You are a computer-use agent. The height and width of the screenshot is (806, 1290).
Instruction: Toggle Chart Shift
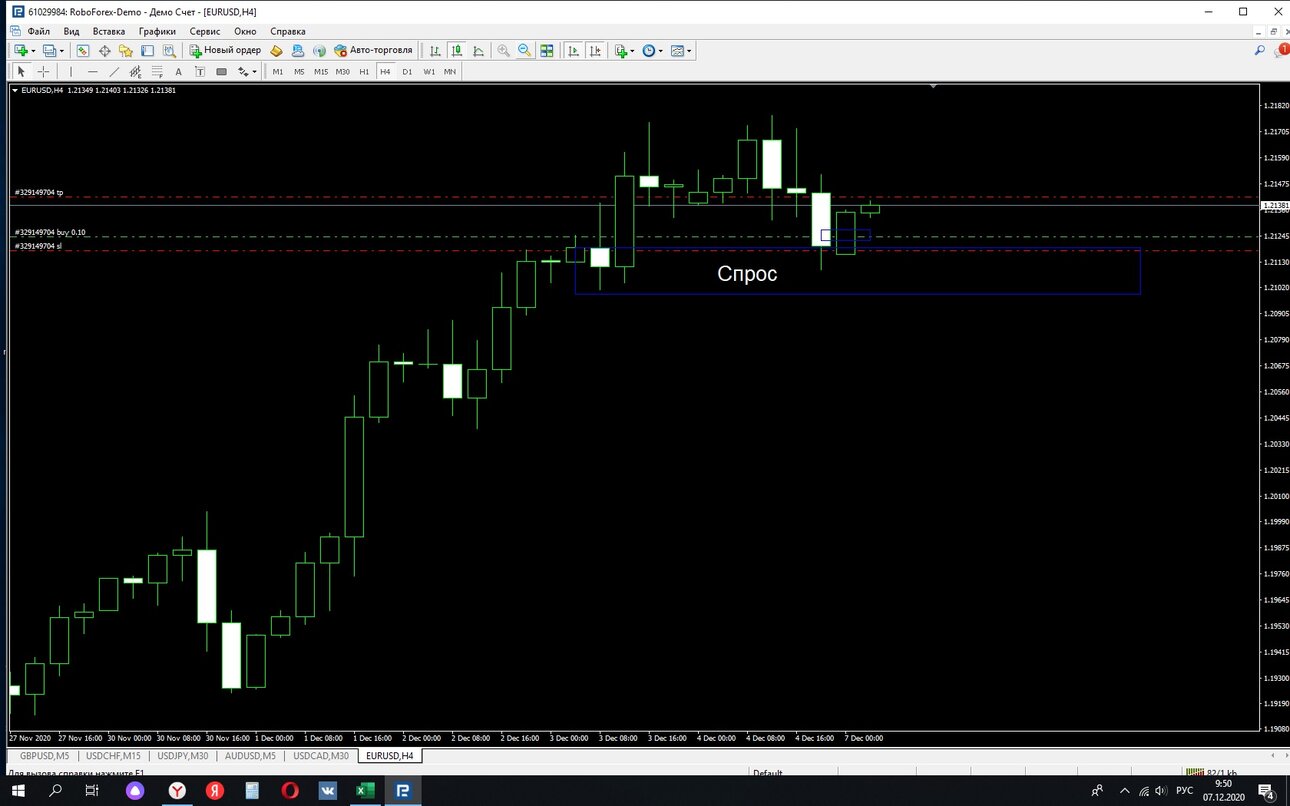596,50
